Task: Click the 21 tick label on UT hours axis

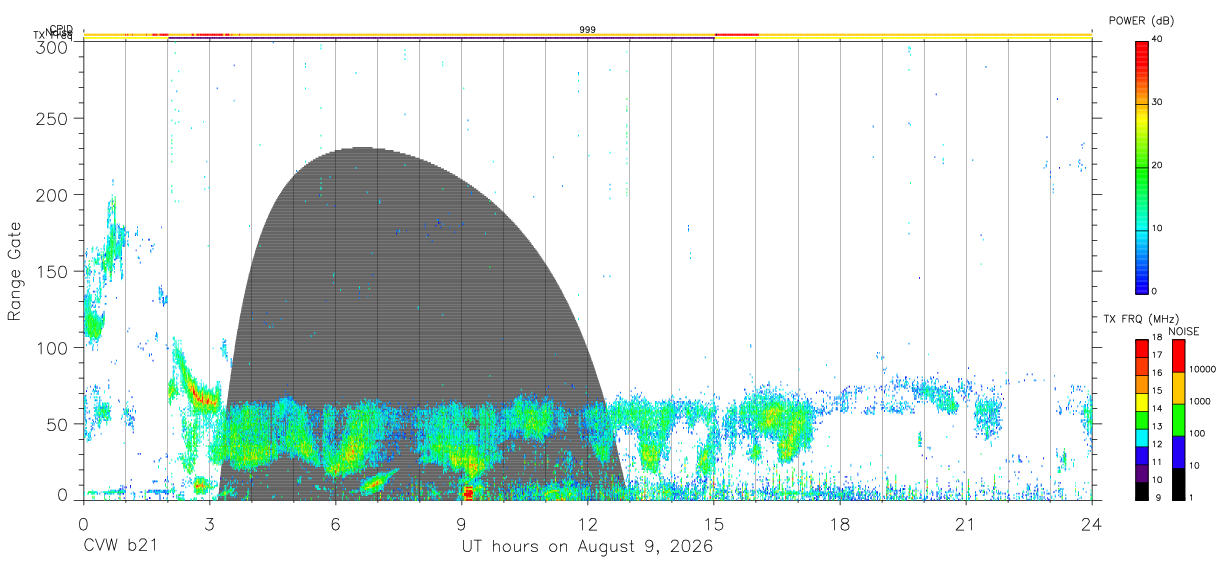Action: tap(966, 524)
